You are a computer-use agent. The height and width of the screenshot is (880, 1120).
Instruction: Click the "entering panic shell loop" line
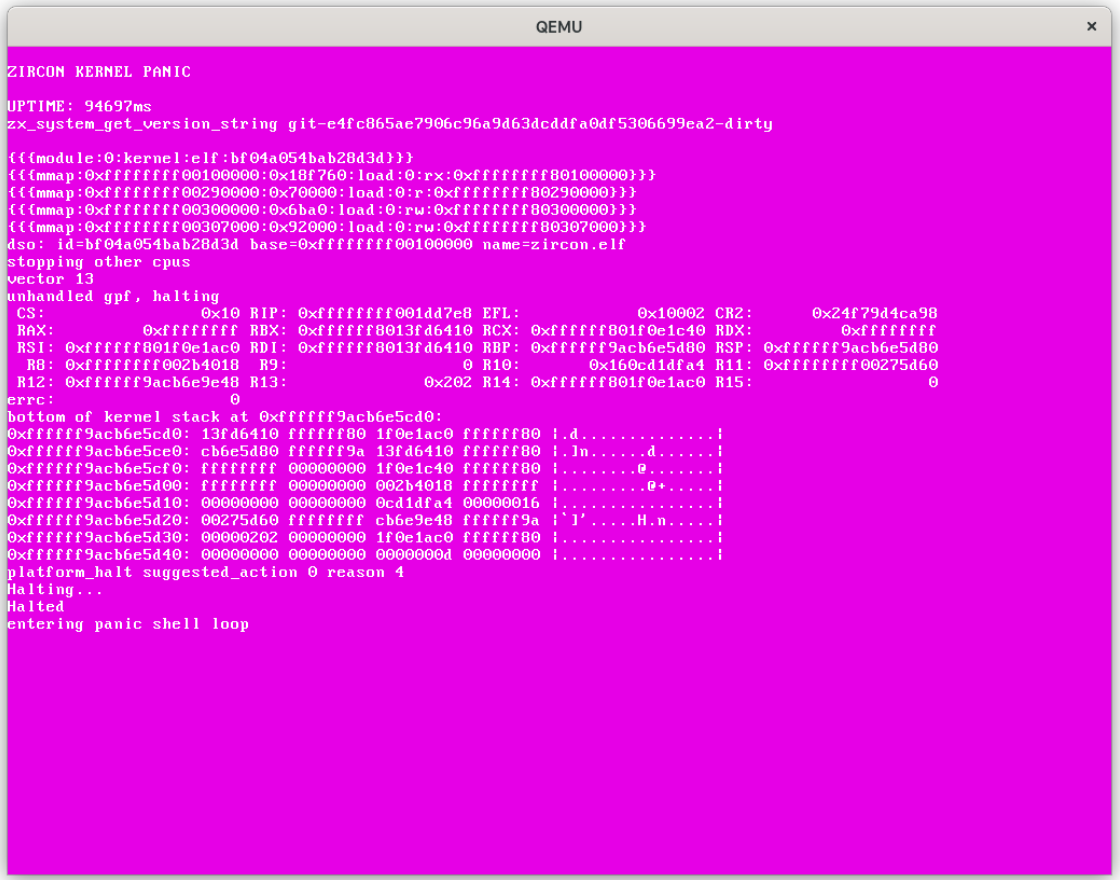(x=128, y=624)
